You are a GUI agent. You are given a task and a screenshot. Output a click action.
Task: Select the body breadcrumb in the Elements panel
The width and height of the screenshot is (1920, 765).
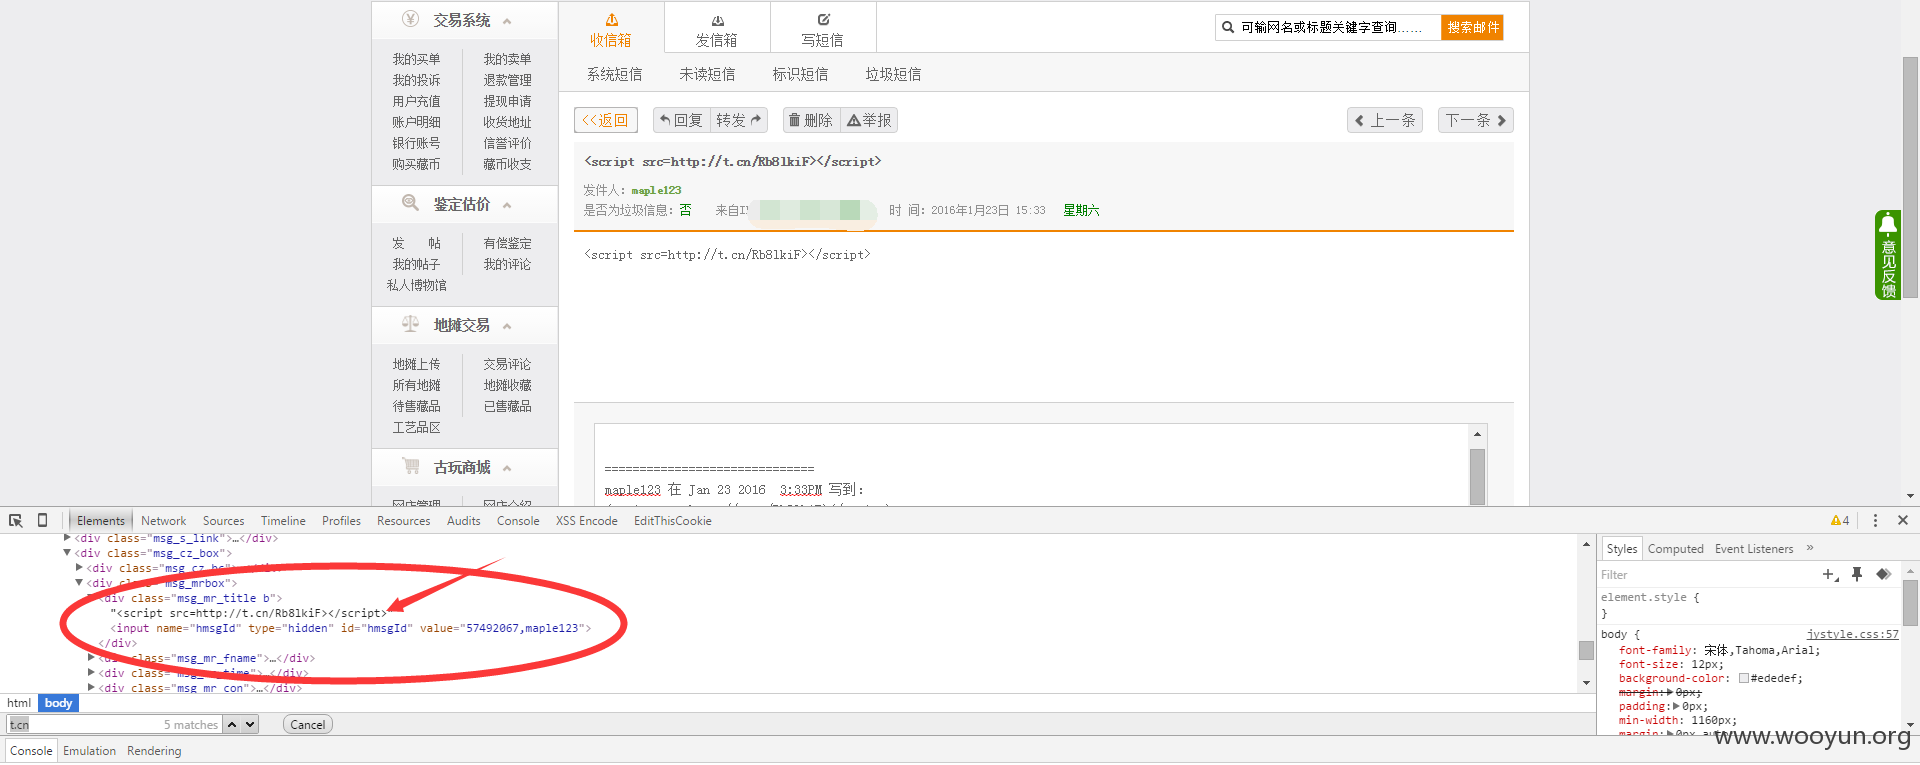click(58, 703)
